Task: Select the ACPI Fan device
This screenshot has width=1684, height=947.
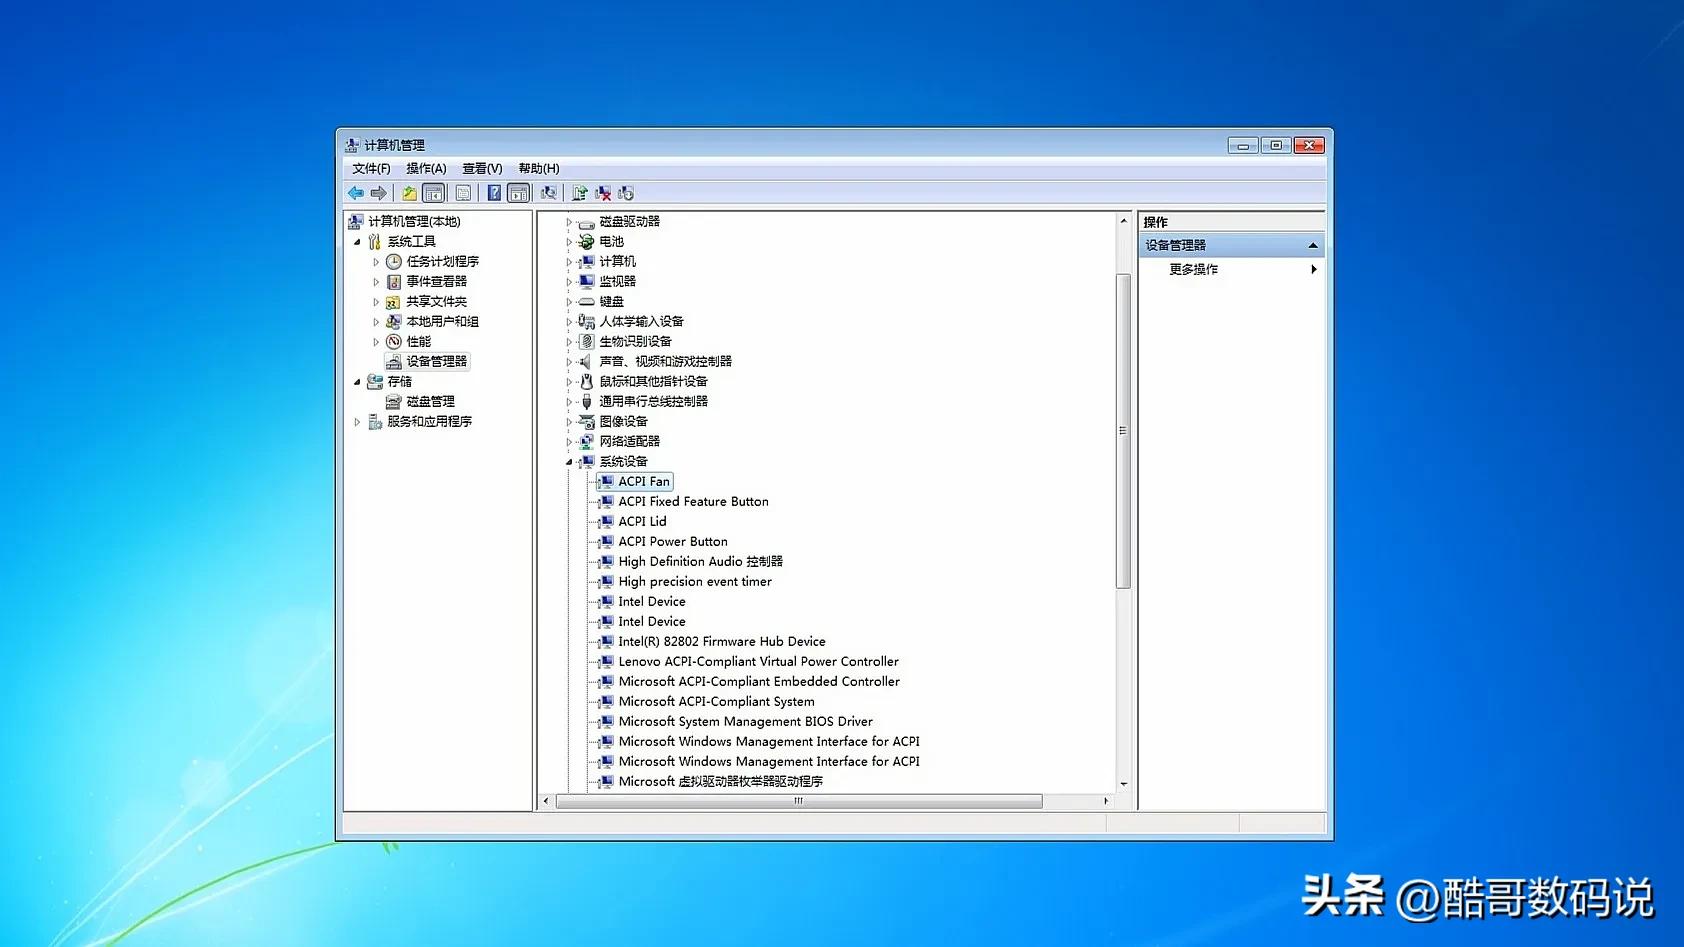Action: point(644,481)
